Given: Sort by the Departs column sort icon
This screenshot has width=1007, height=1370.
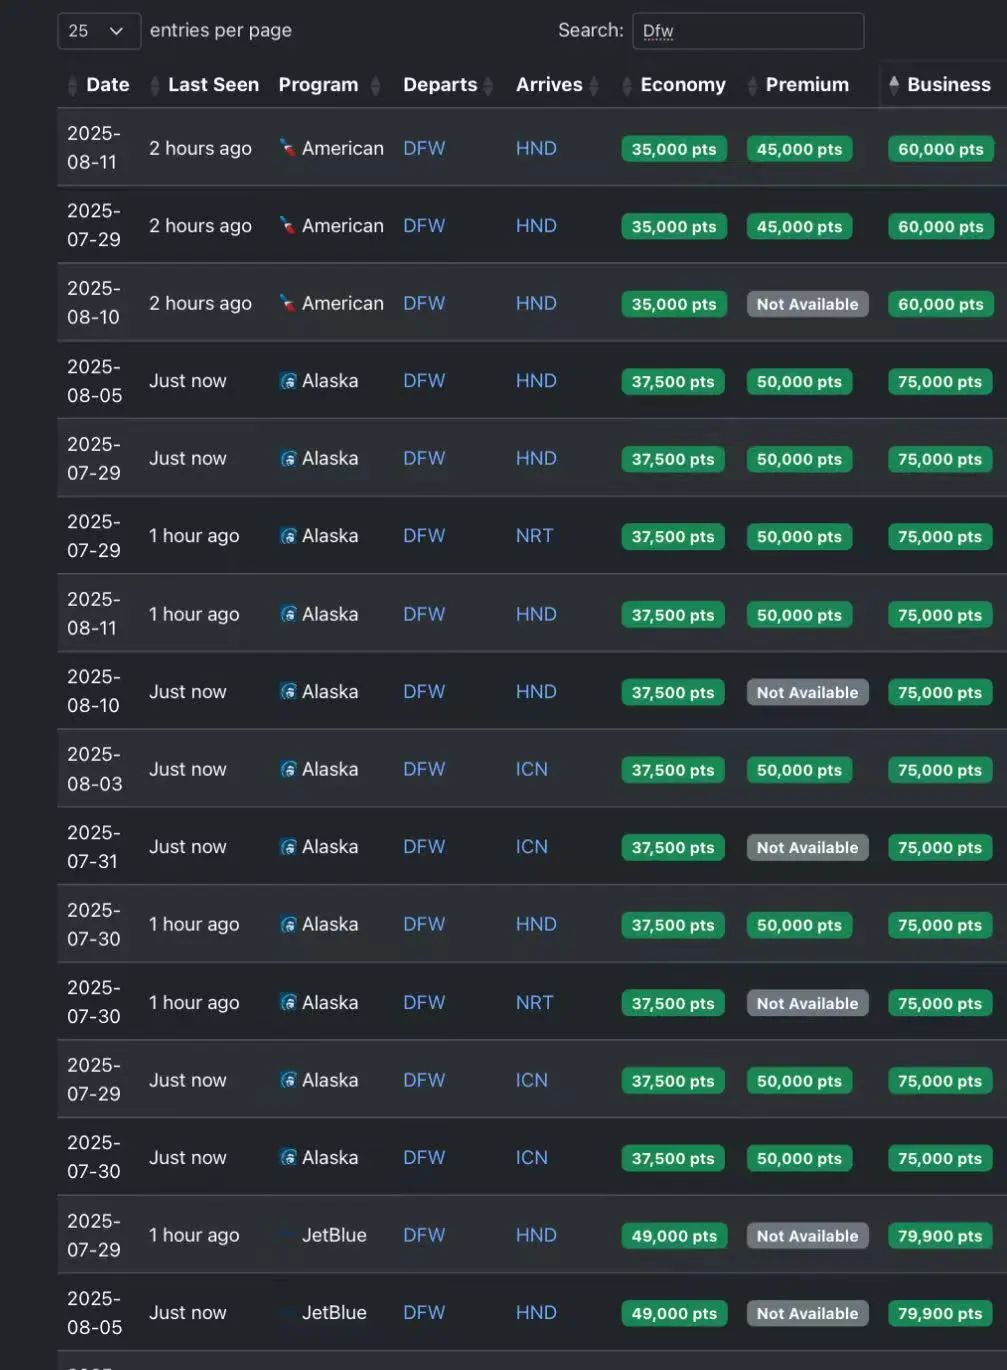Looking at the screenshot, I should tap(488, 86).
